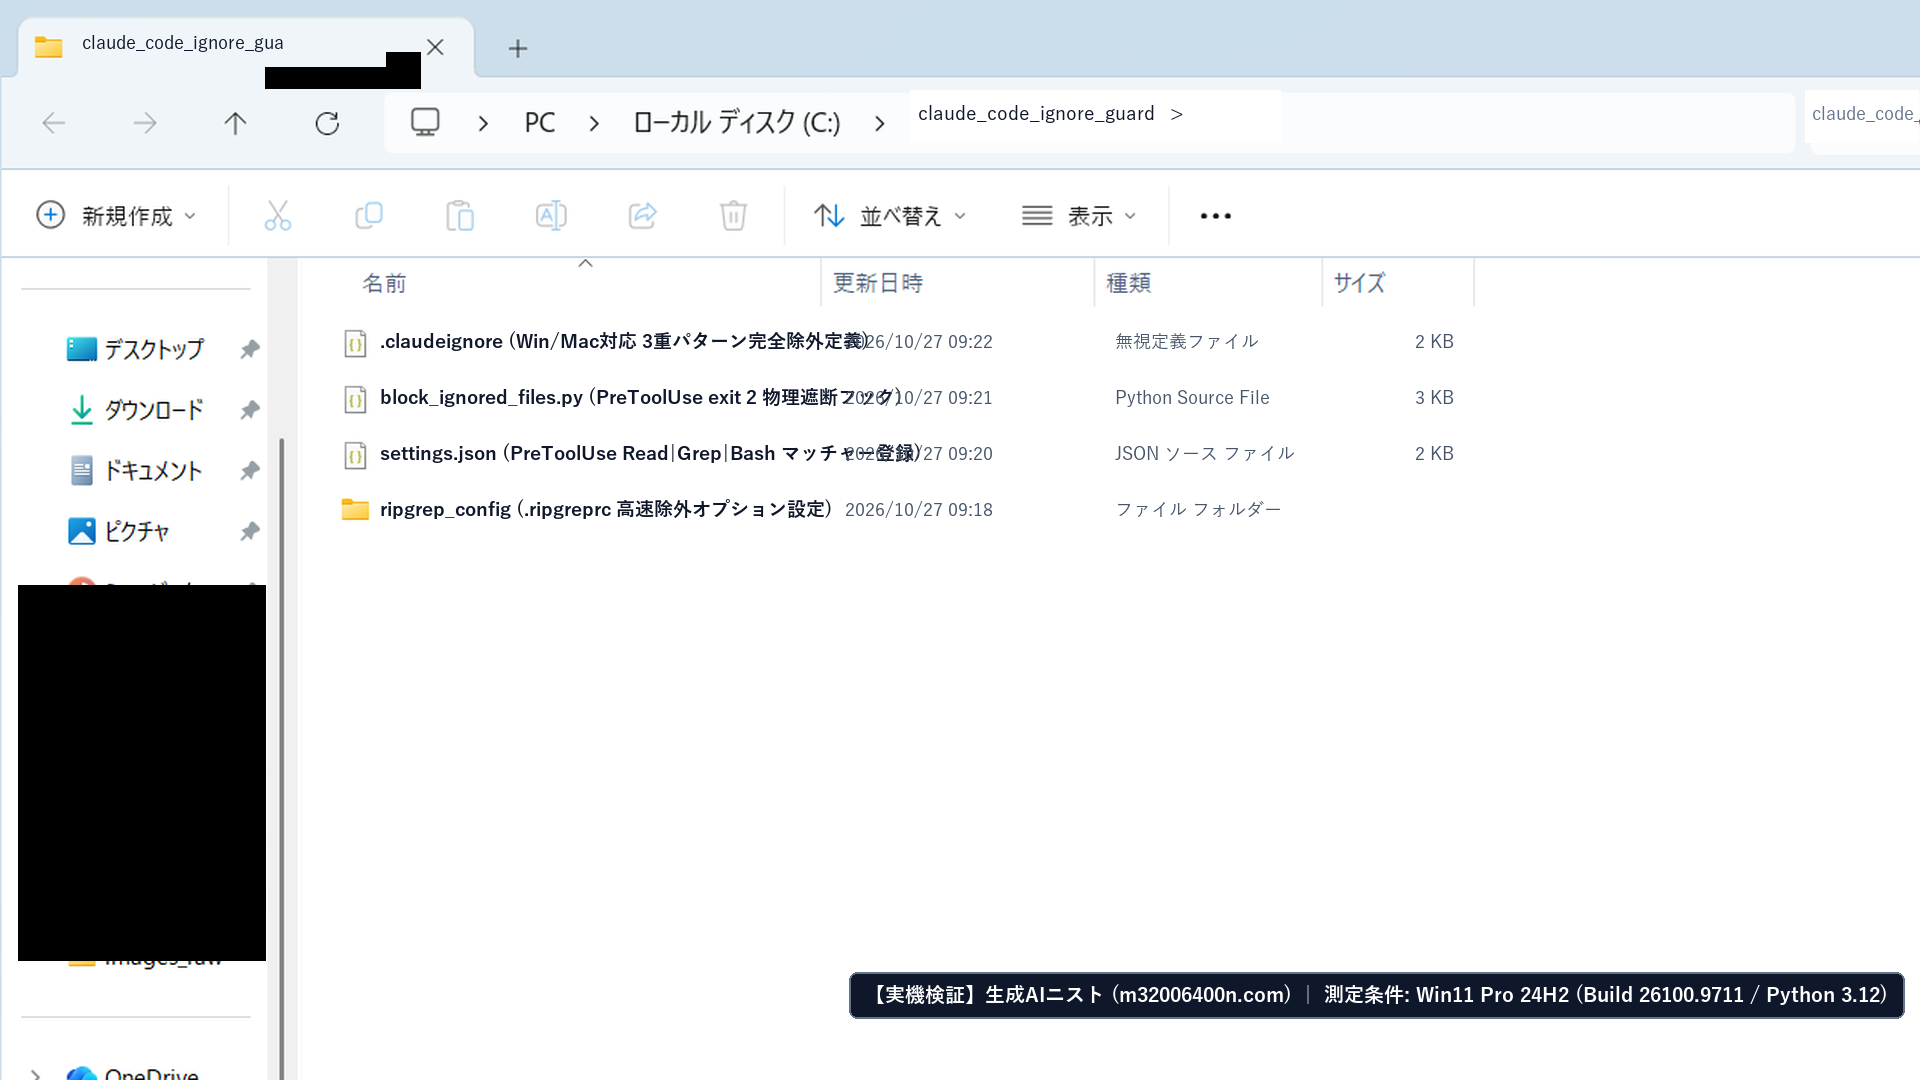Select the ripgrep_config folder name
The height and width of the screenshot is (1080, 1920).
coord(606,509)
